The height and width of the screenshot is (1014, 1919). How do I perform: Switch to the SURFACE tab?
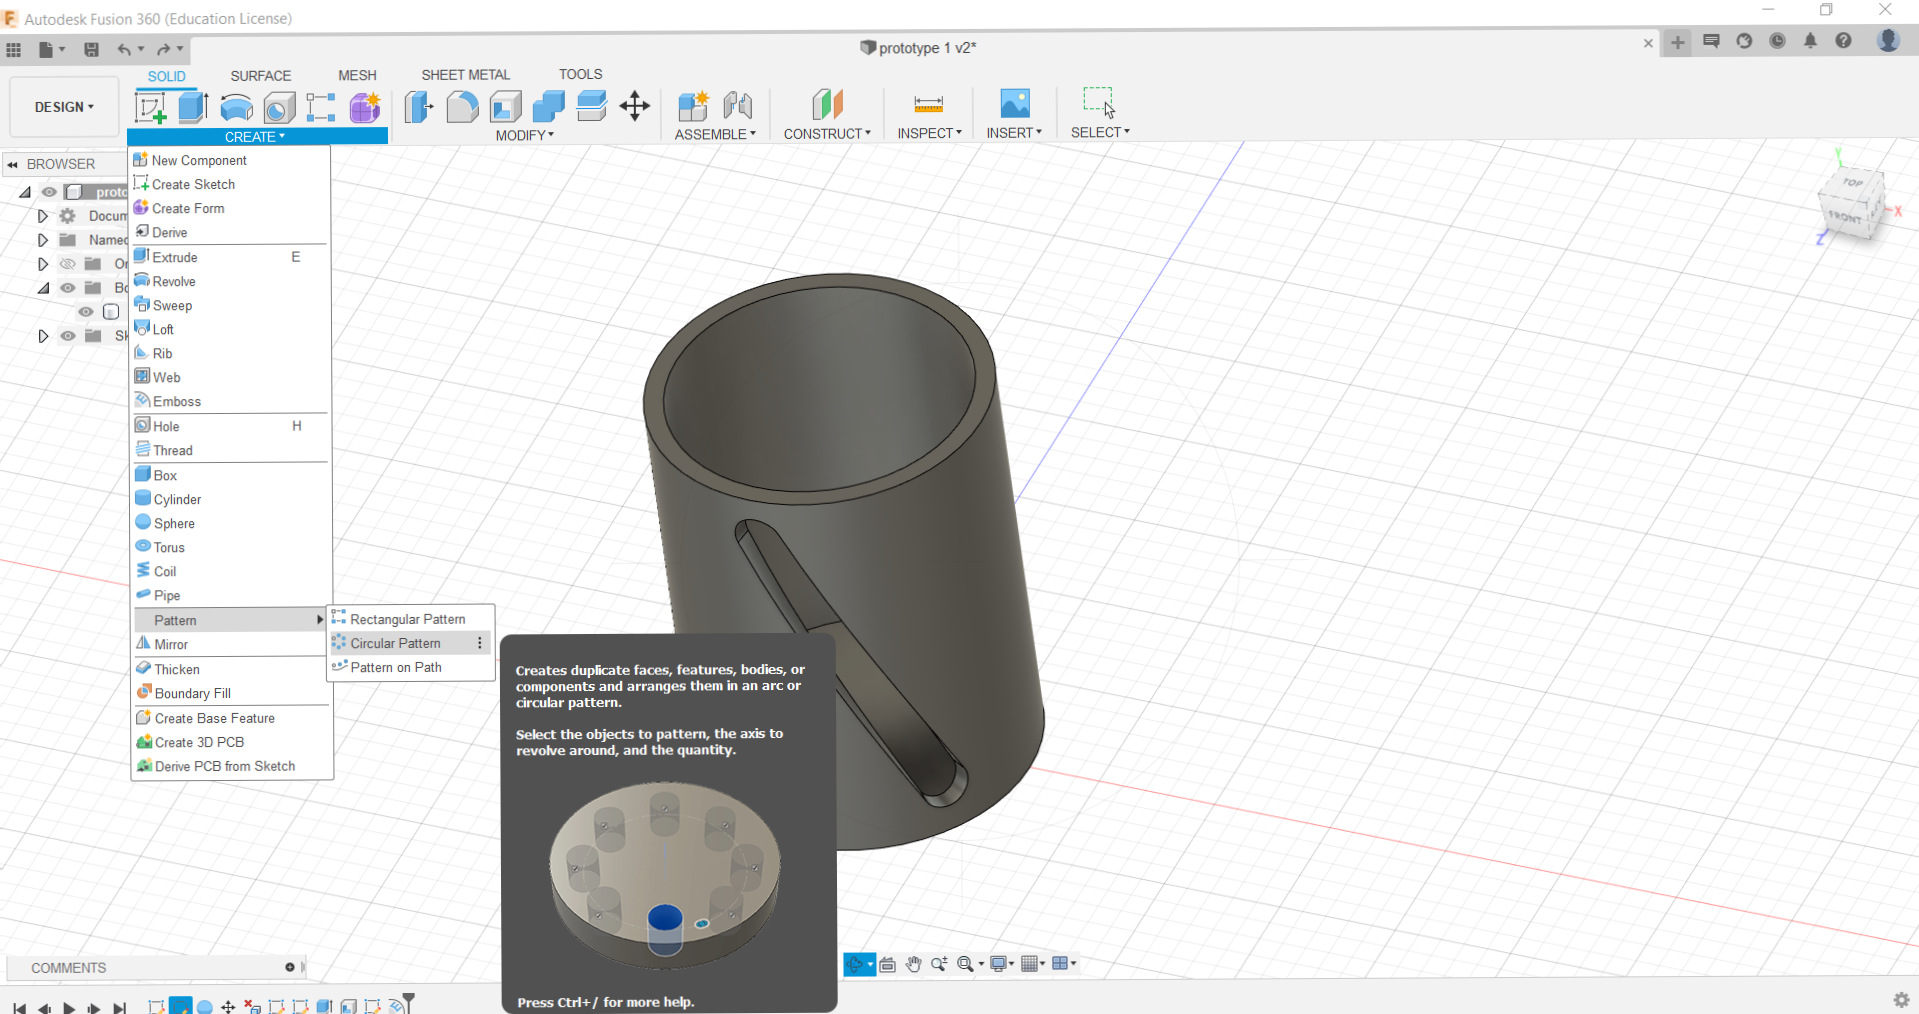(261, 76)
